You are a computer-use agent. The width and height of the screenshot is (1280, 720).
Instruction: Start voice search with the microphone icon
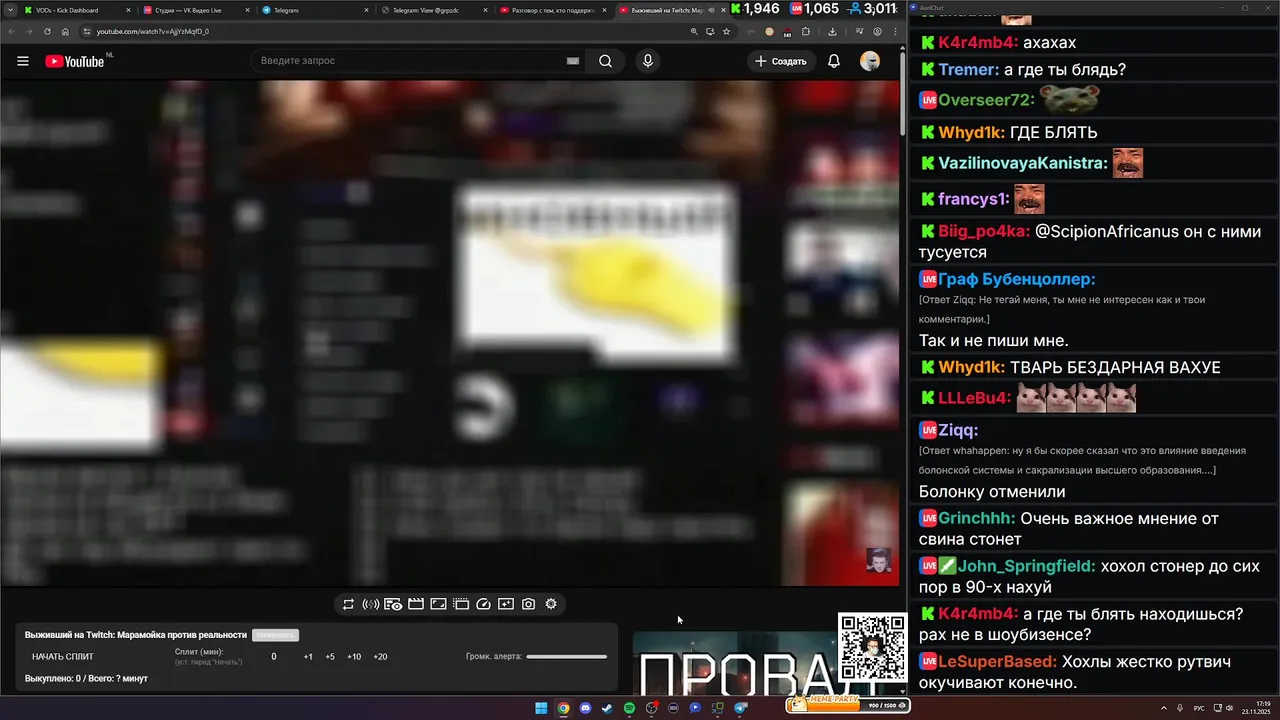(648, 61)
